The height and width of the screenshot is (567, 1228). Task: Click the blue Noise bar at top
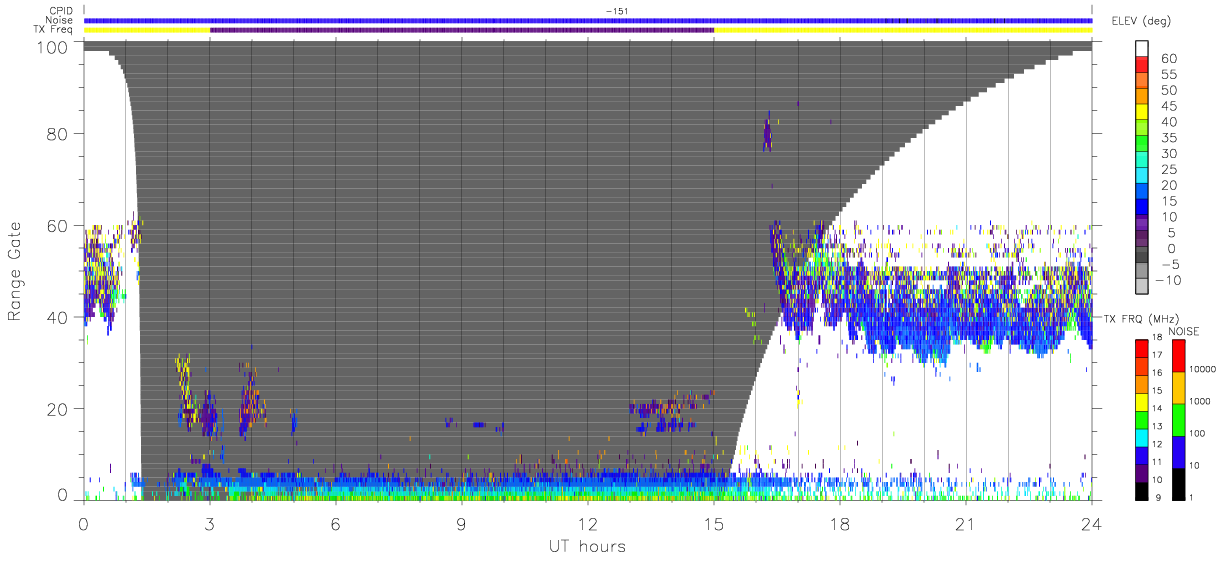588,20
